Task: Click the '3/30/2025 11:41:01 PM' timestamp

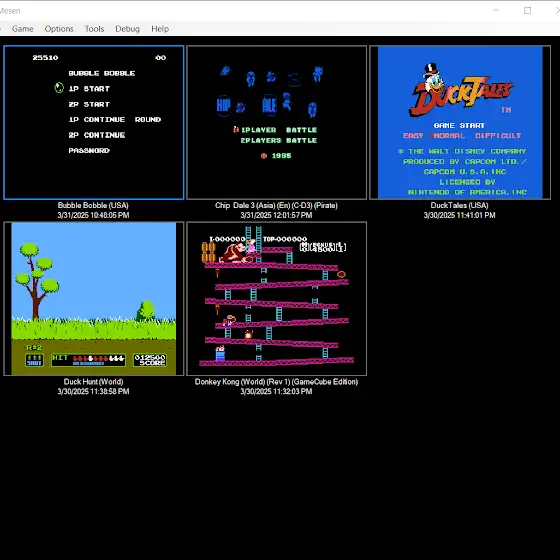Action: [x=459, y=215]
